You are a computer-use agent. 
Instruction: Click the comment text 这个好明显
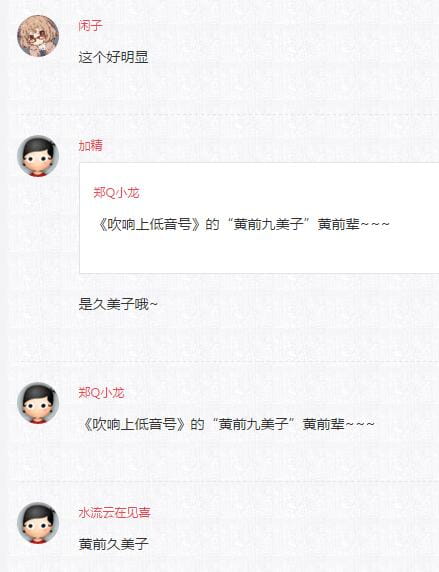[113, 57]
